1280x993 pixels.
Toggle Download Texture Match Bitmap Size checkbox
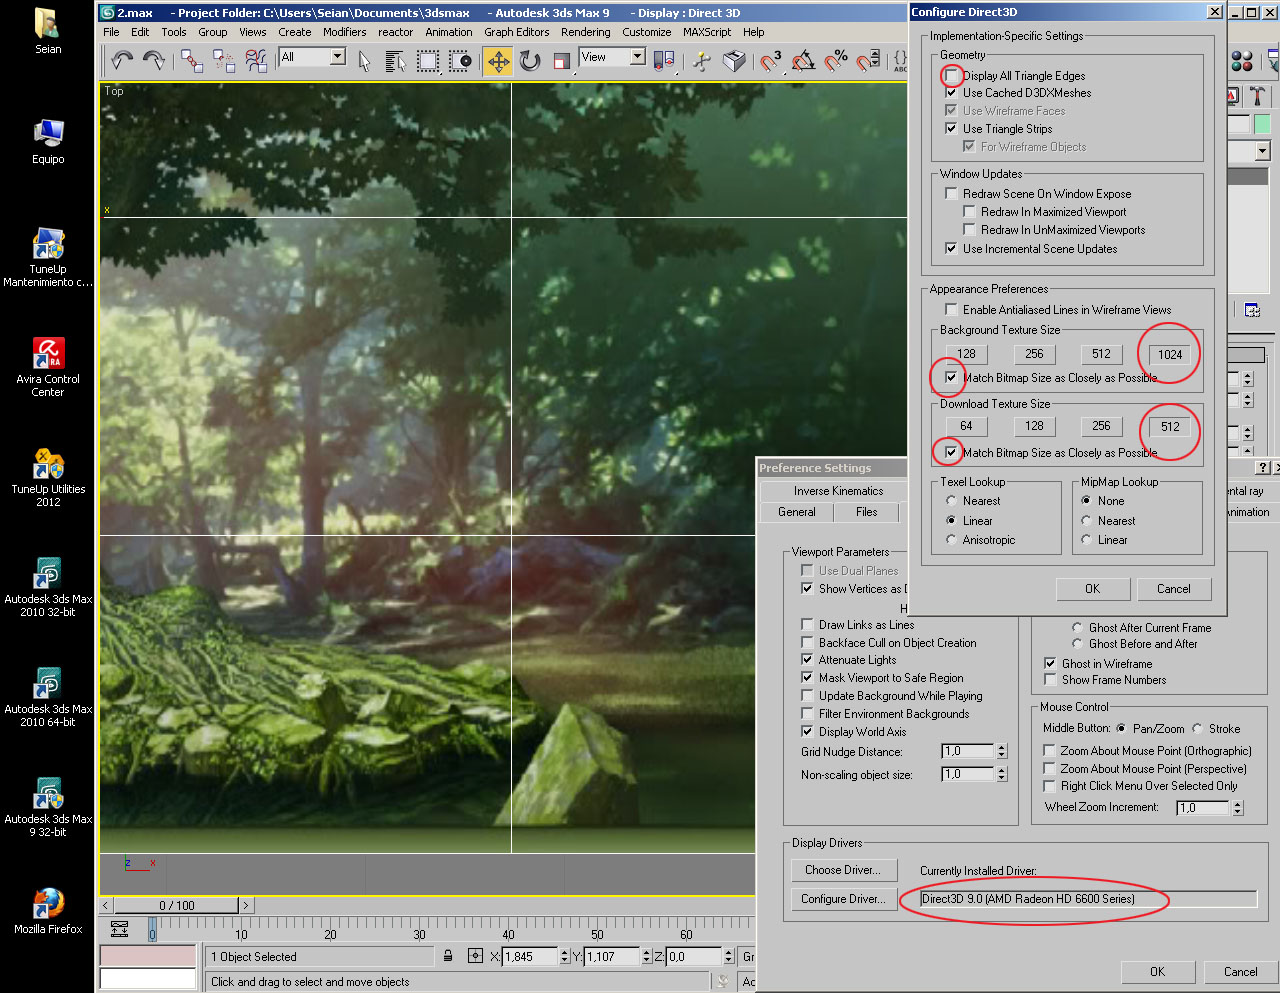click(952, 453)
